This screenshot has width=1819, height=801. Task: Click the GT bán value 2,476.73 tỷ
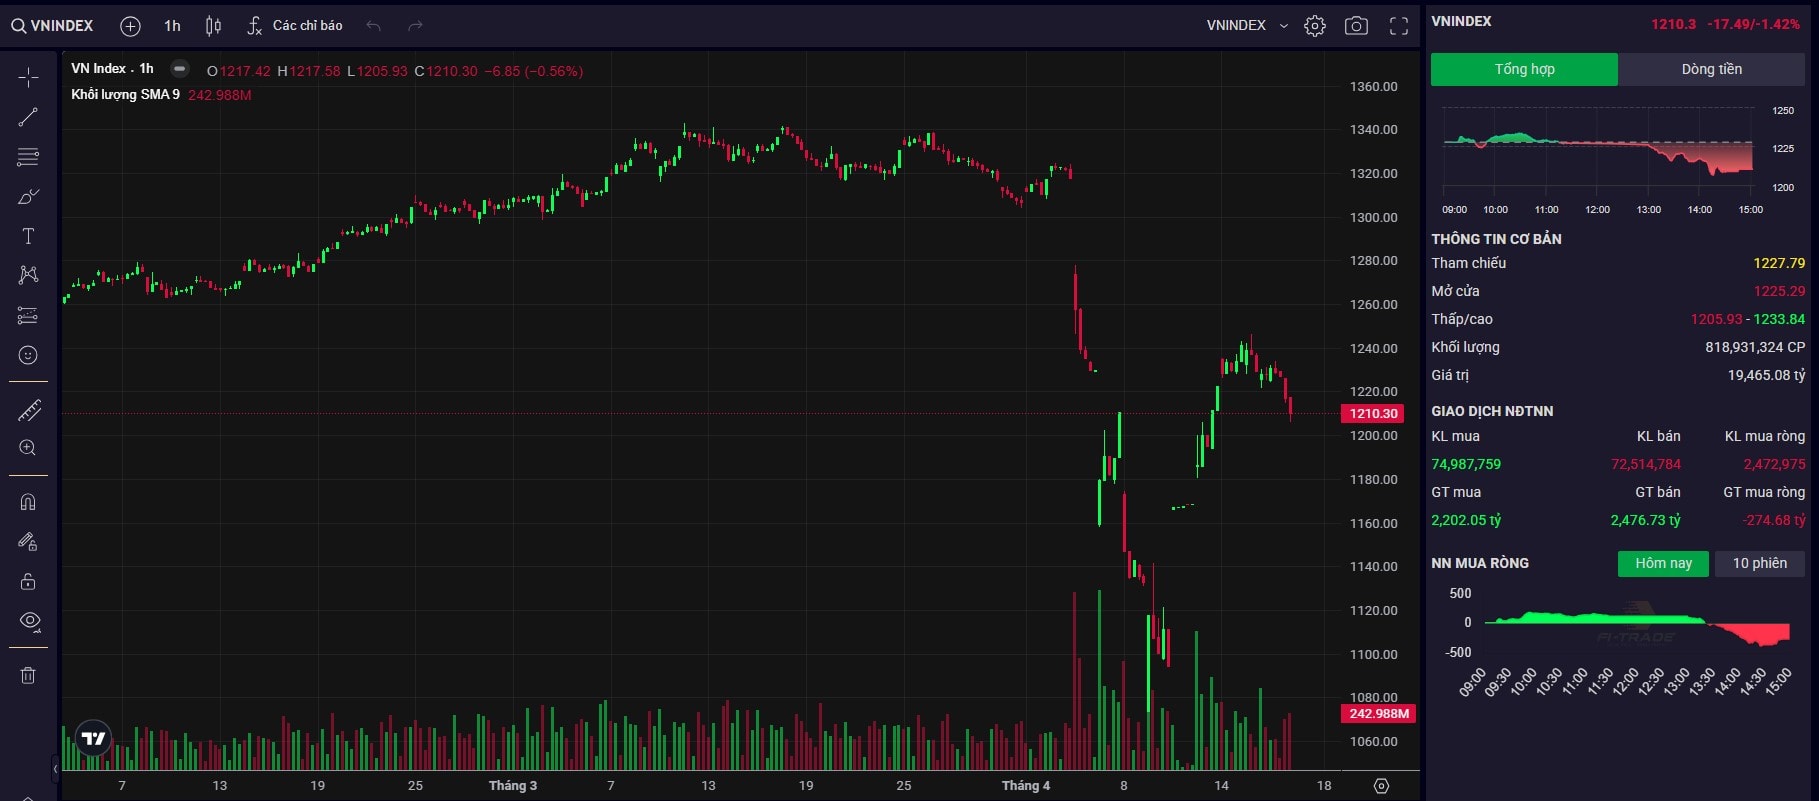[x=1645, y=521]
